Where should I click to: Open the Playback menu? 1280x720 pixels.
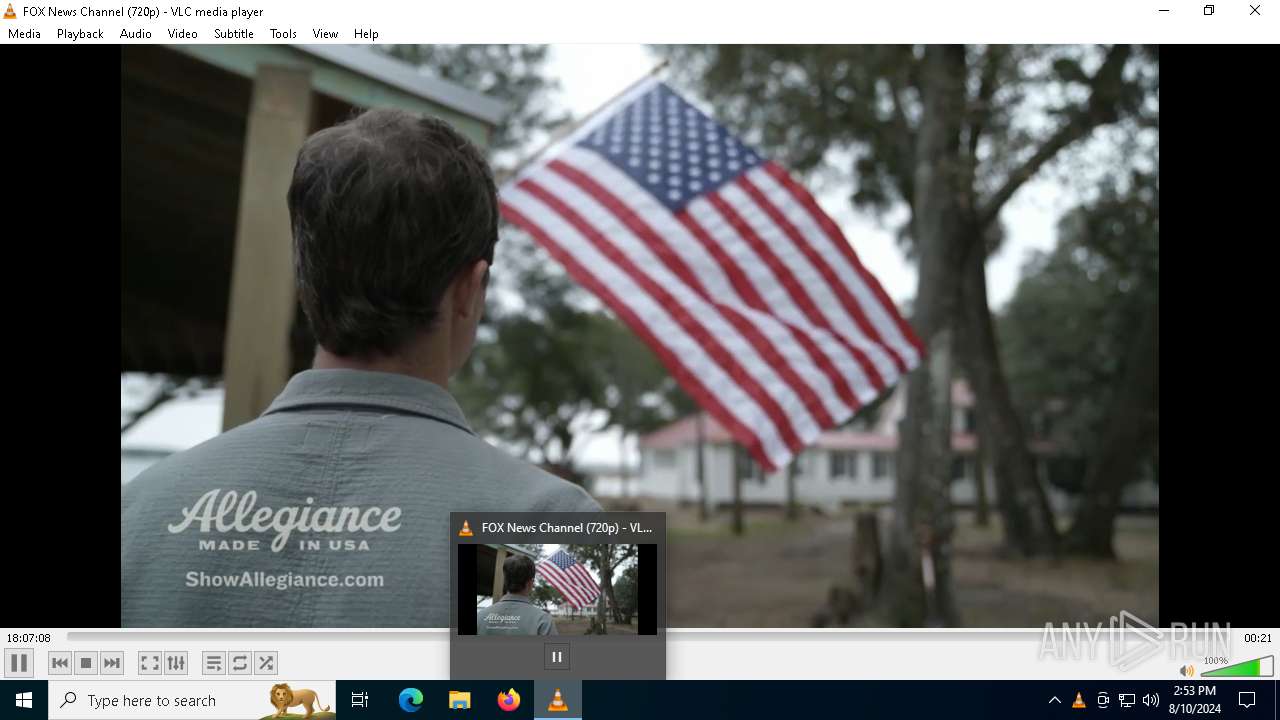[x=80, y=34]
